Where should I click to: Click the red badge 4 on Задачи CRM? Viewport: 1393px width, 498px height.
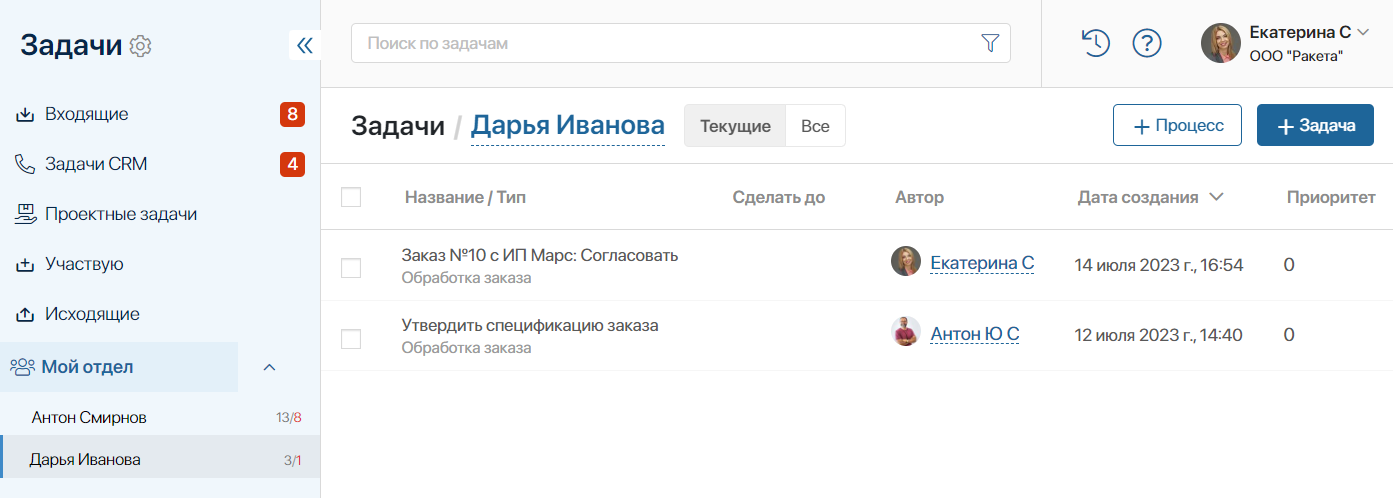click(x=292, y=164)
